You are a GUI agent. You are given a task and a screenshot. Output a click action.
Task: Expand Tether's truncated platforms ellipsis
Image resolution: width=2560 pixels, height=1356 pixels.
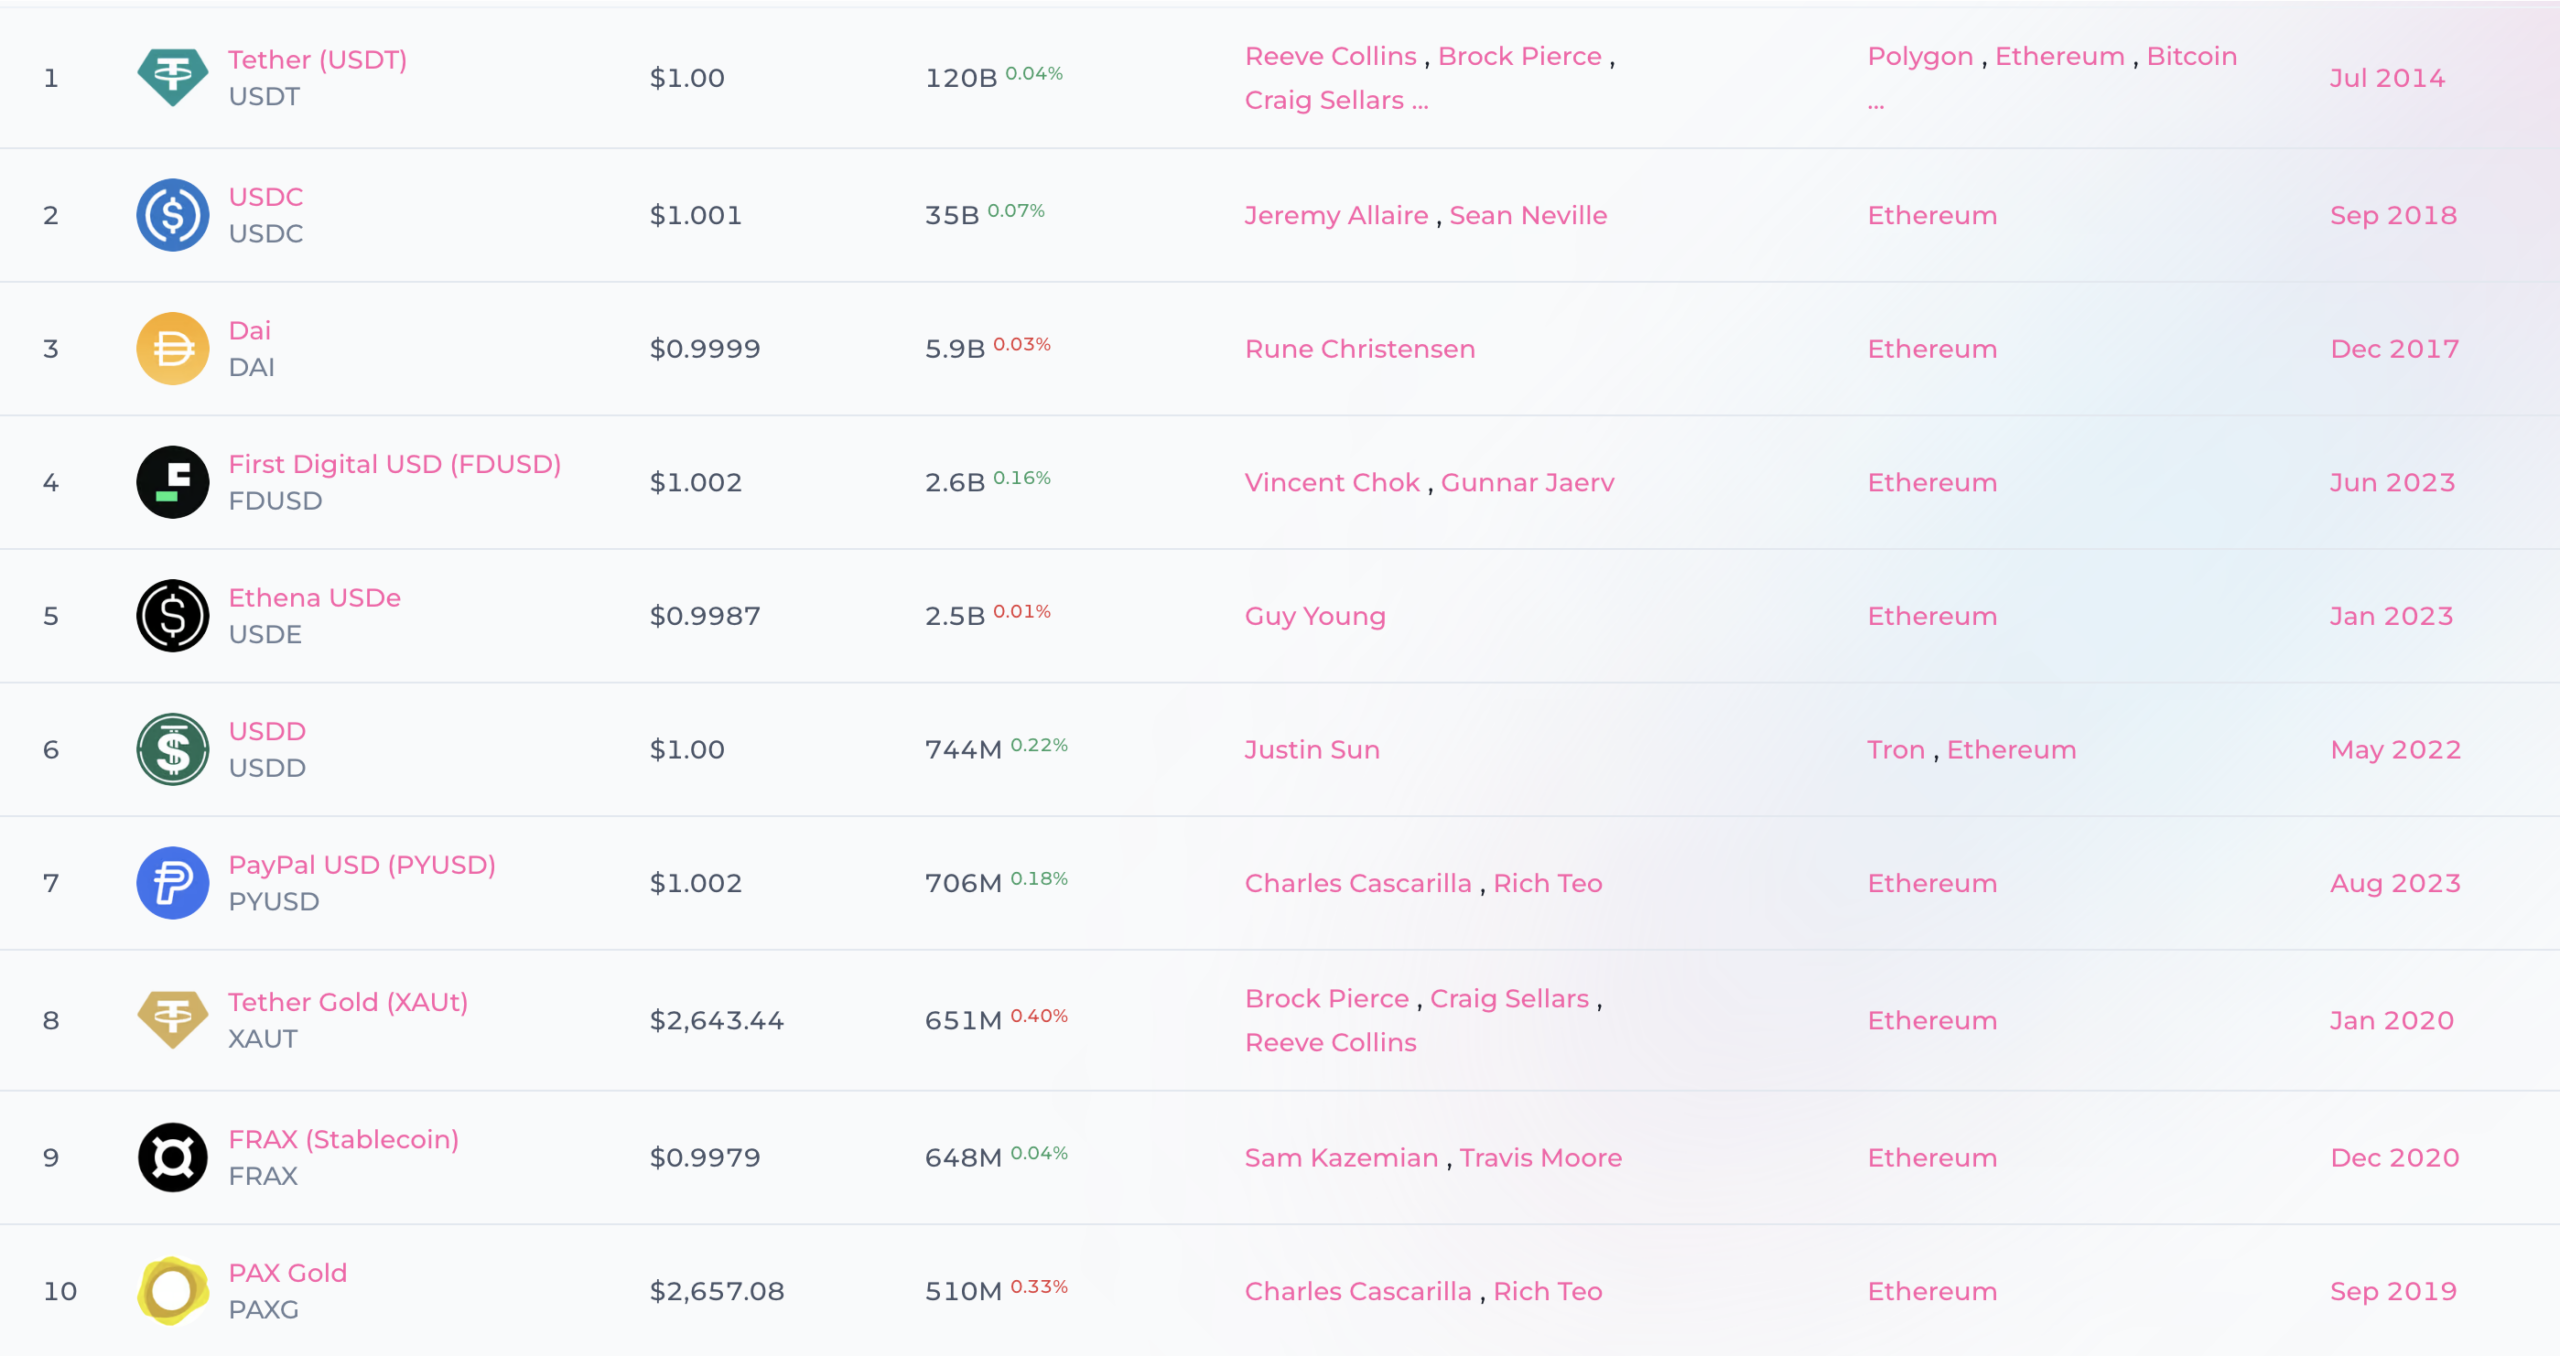click(x=1876, y=103)
